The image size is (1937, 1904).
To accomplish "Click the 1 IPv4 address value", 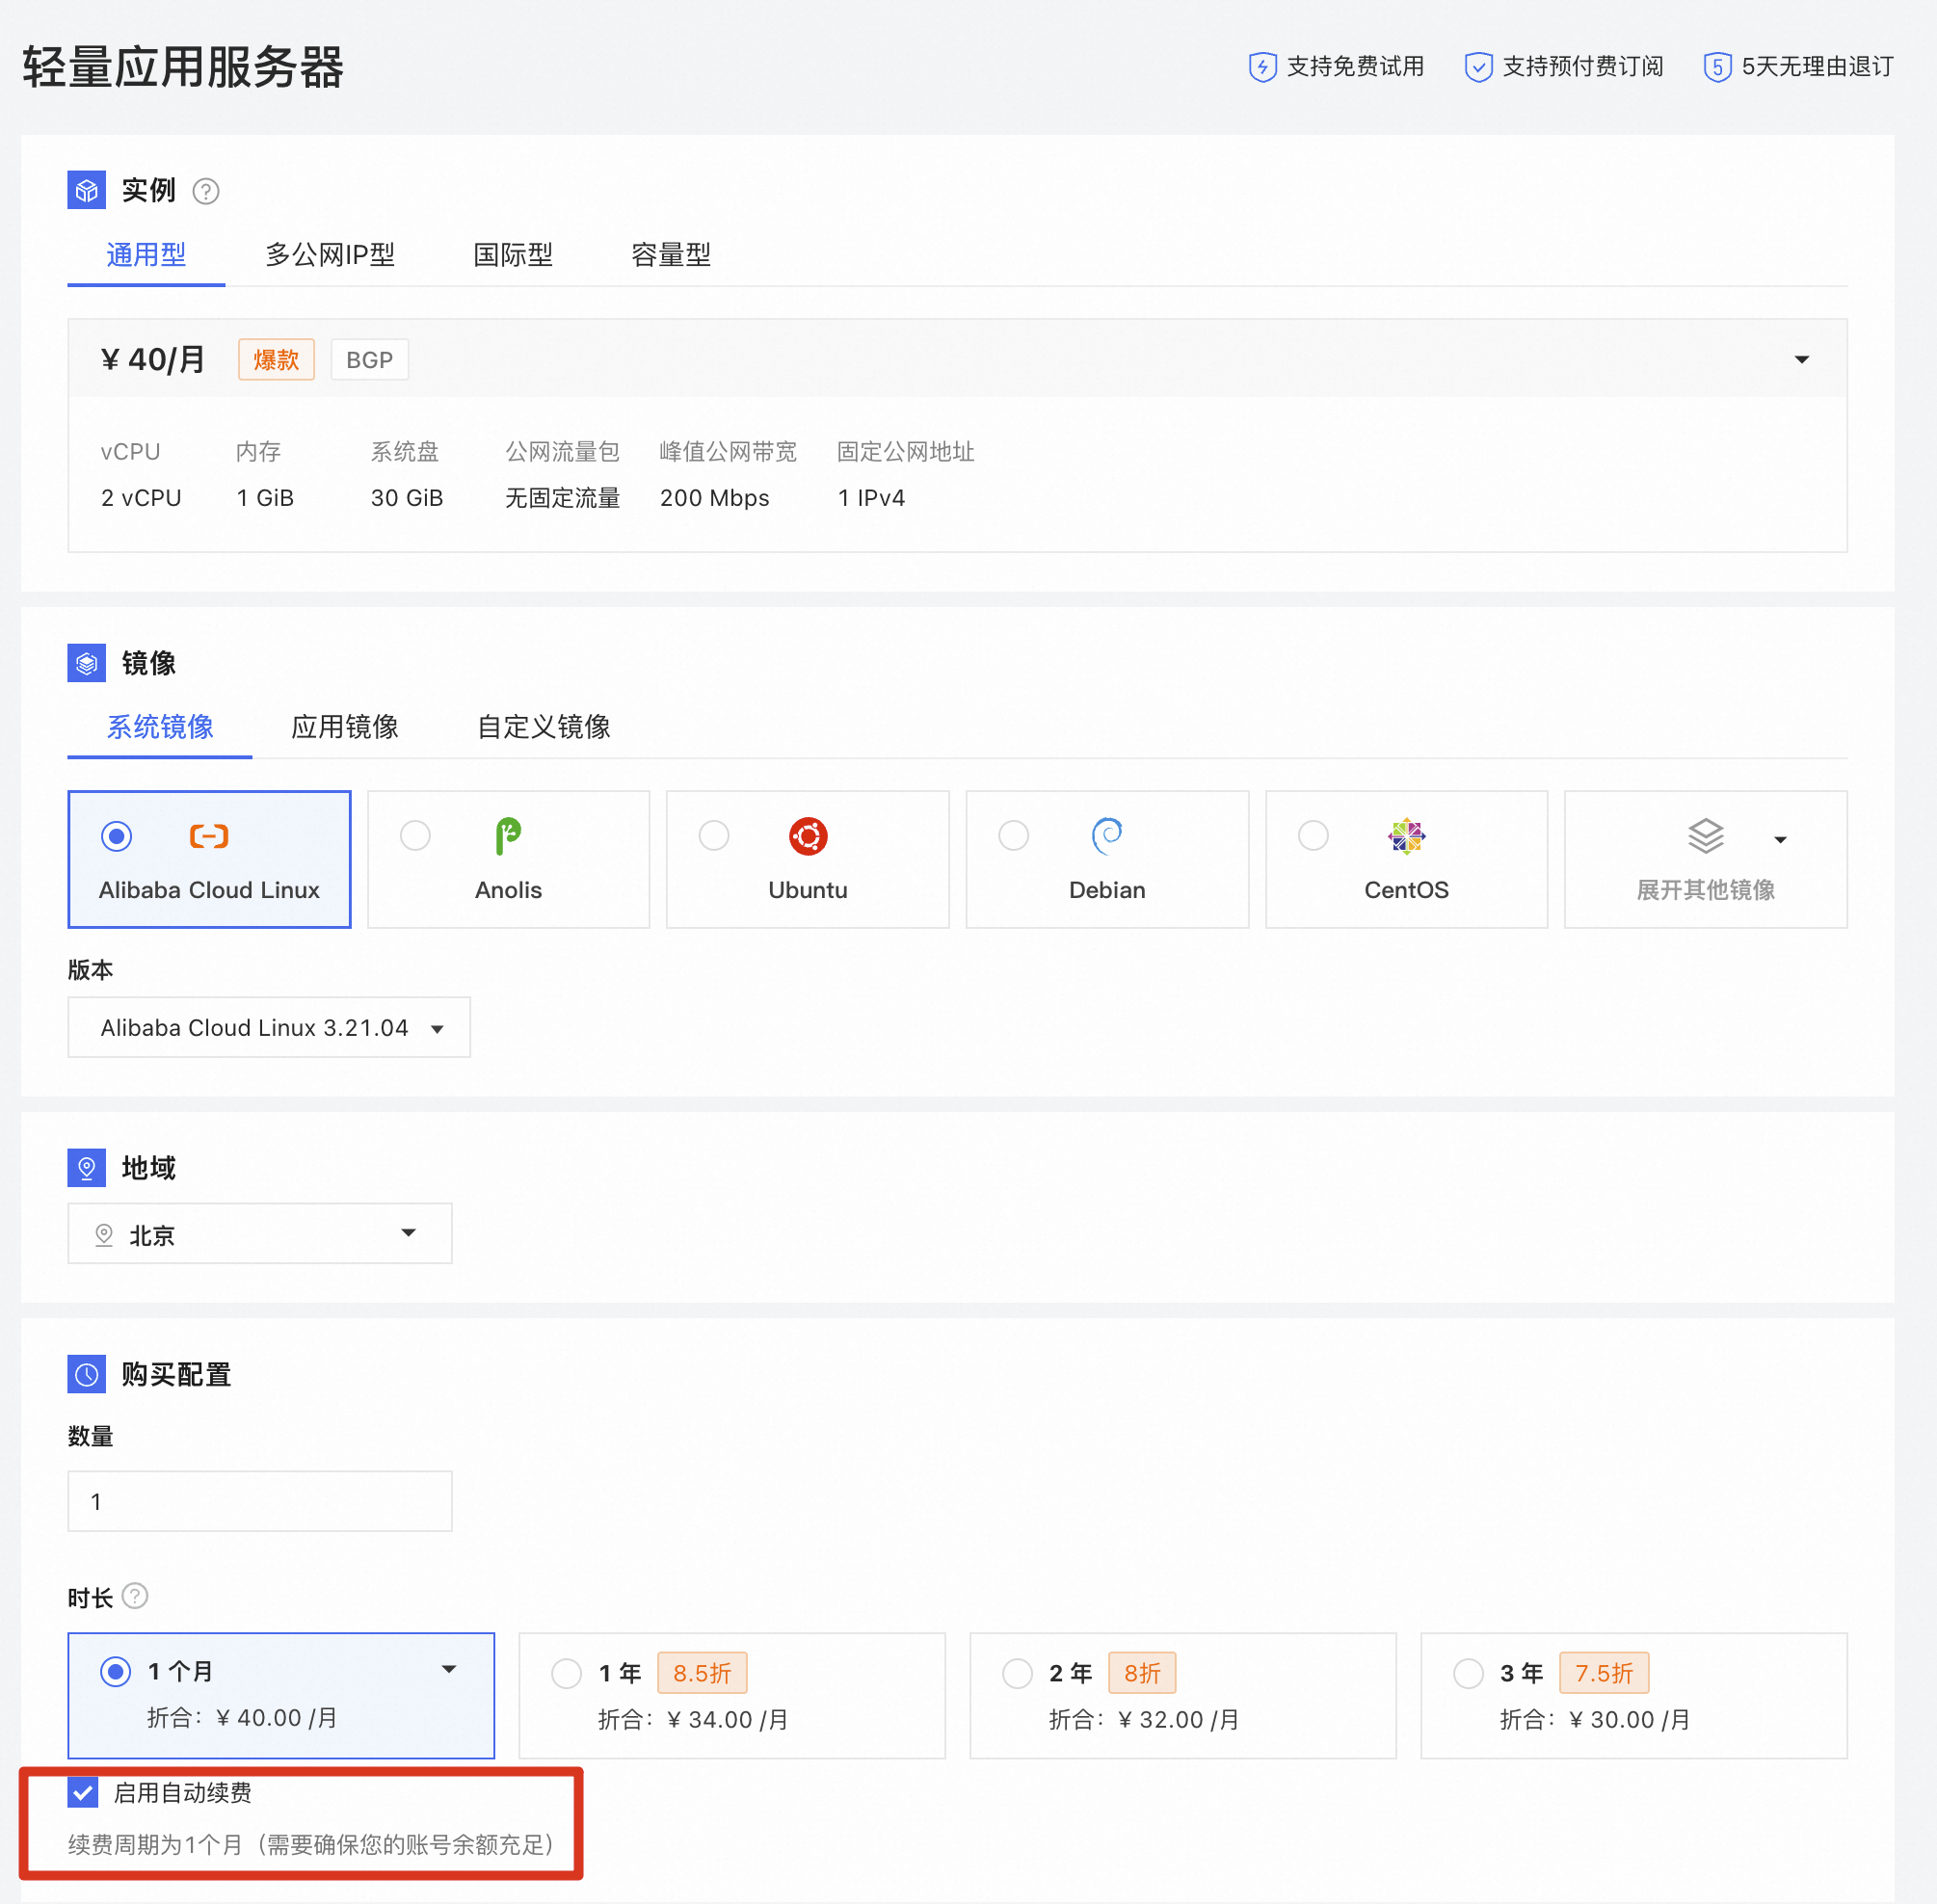I will click(x=871, y=498).
